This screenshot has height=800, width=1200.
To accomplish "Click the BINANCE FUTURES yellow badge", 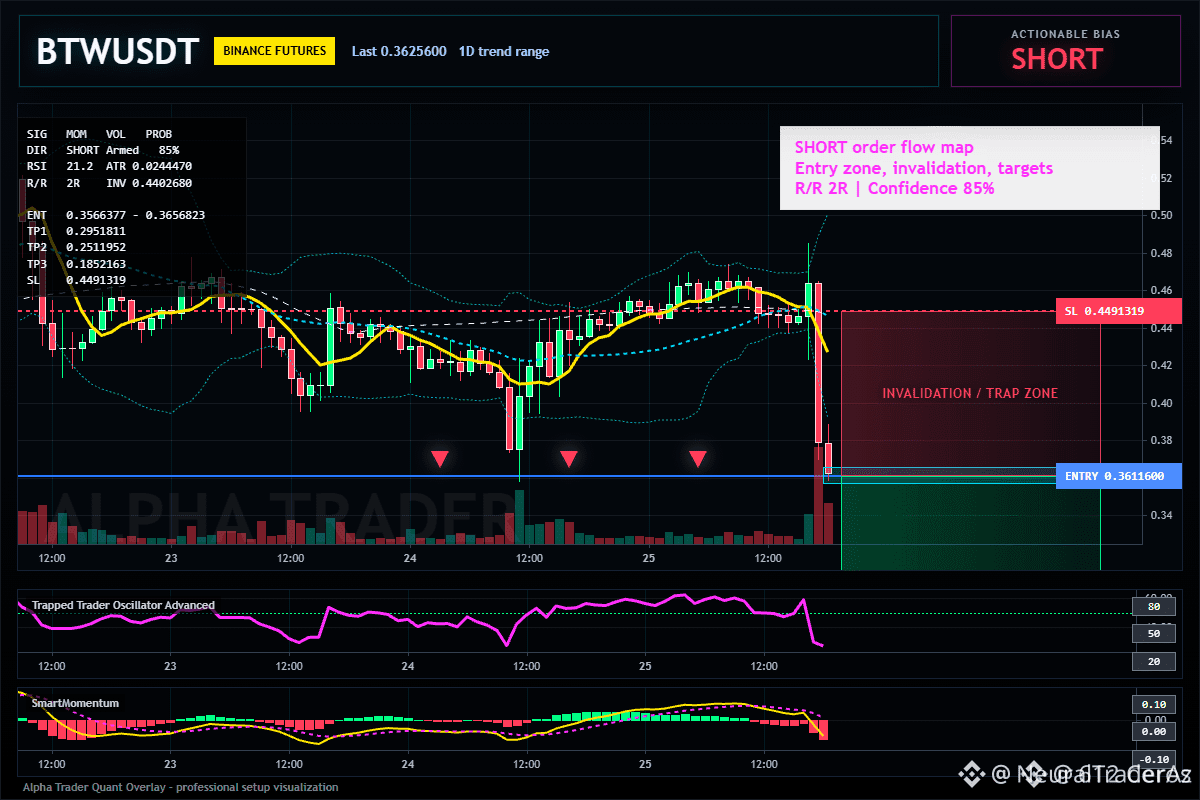I will point(274,51).
